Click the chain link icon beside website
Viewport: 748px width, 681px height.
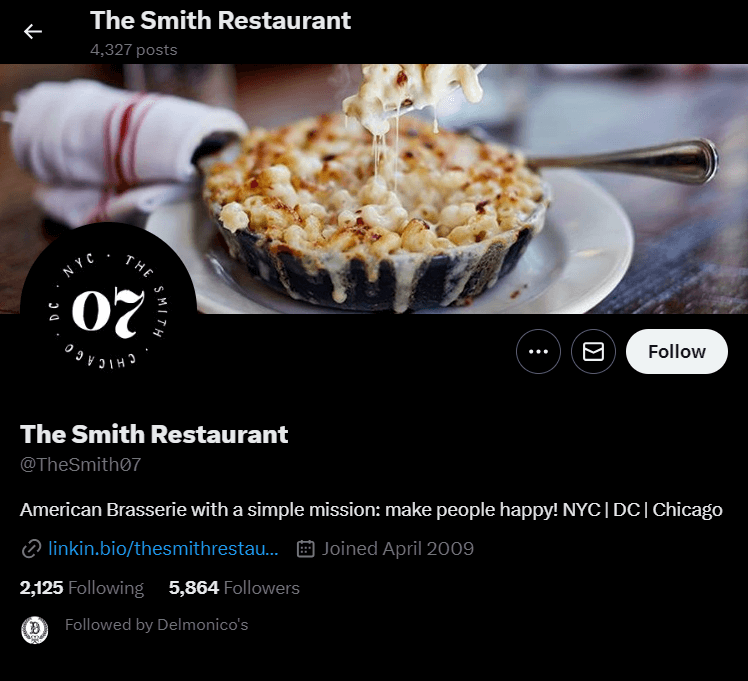31,549
